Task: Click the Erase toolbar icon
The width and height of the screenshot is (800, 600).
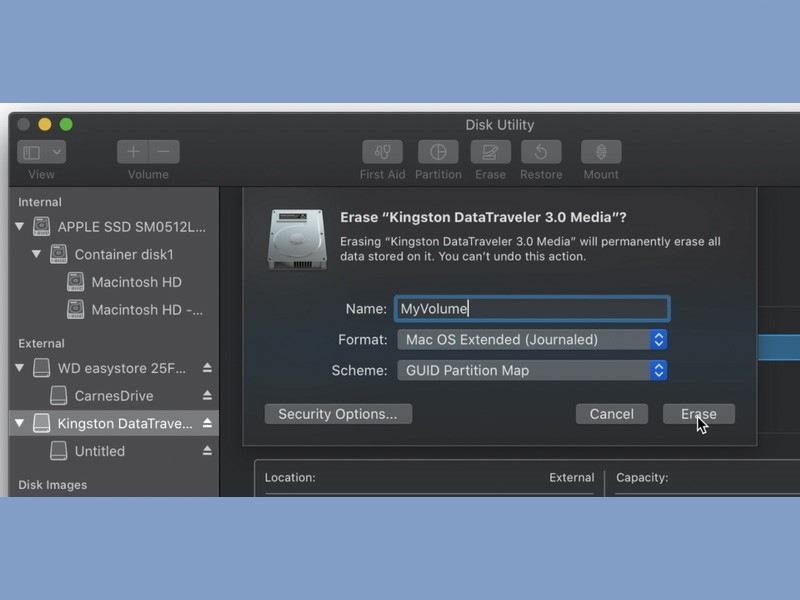Action: [490, 152]
